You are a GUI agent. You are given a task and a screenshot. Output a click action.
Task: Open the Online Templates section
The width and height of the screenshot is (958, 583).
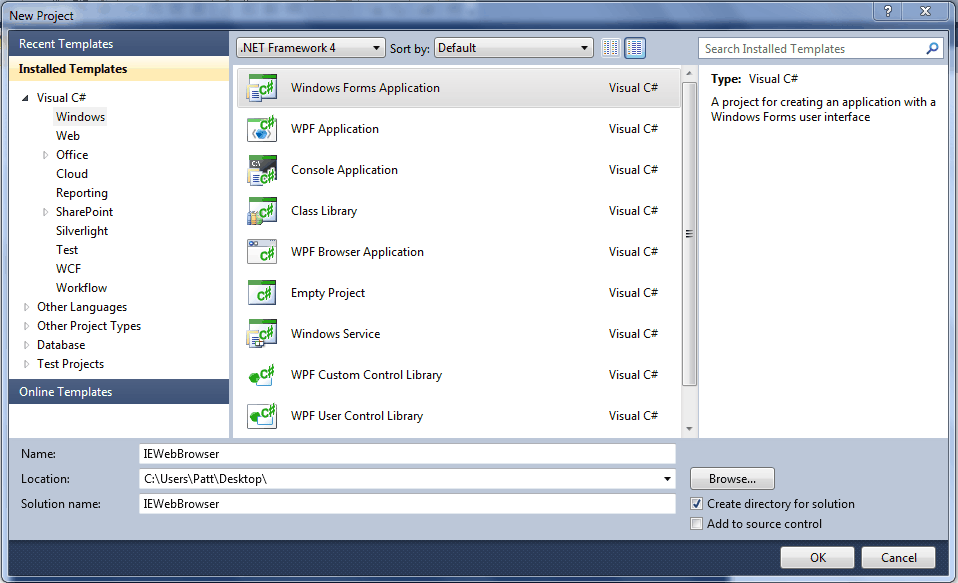[x=119, y=392]
